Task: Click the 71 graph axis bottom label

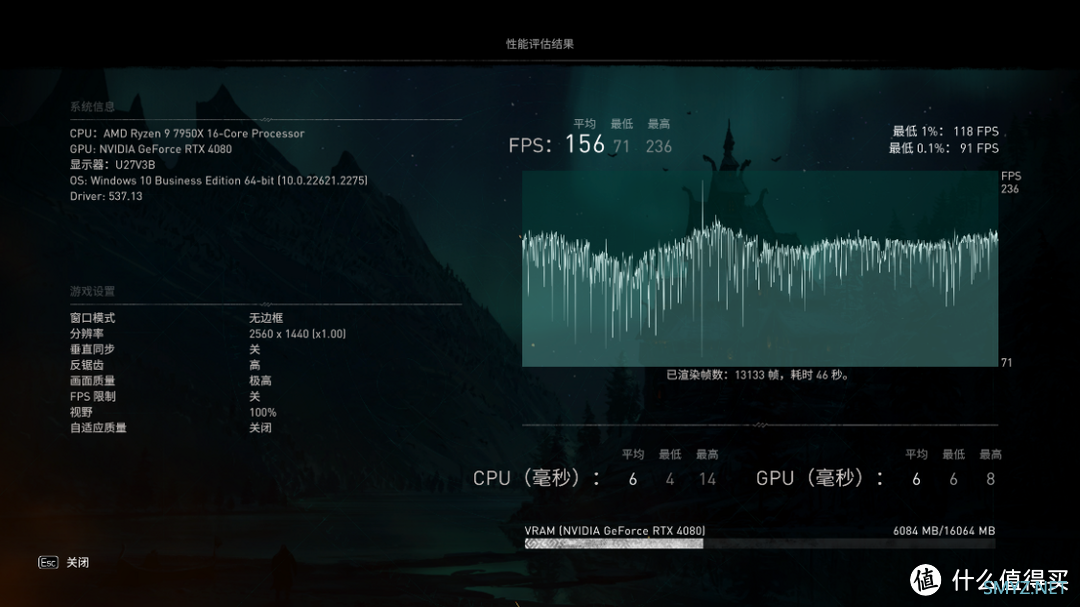Action: pyautogui.click(x=1006, y=362)
